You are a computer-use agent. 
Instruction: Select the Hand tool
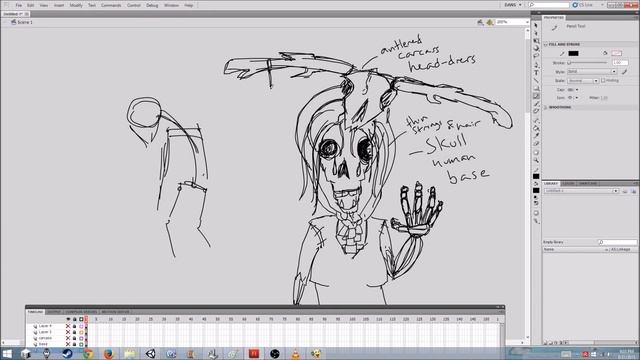(x=536, y=153)
